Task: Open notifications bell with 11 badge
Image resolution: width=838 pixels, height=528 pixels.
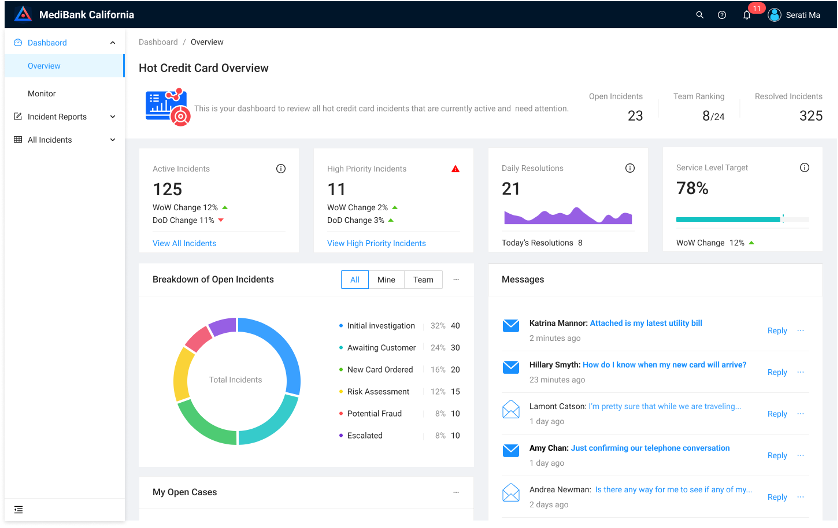Action: click(747, 15)
